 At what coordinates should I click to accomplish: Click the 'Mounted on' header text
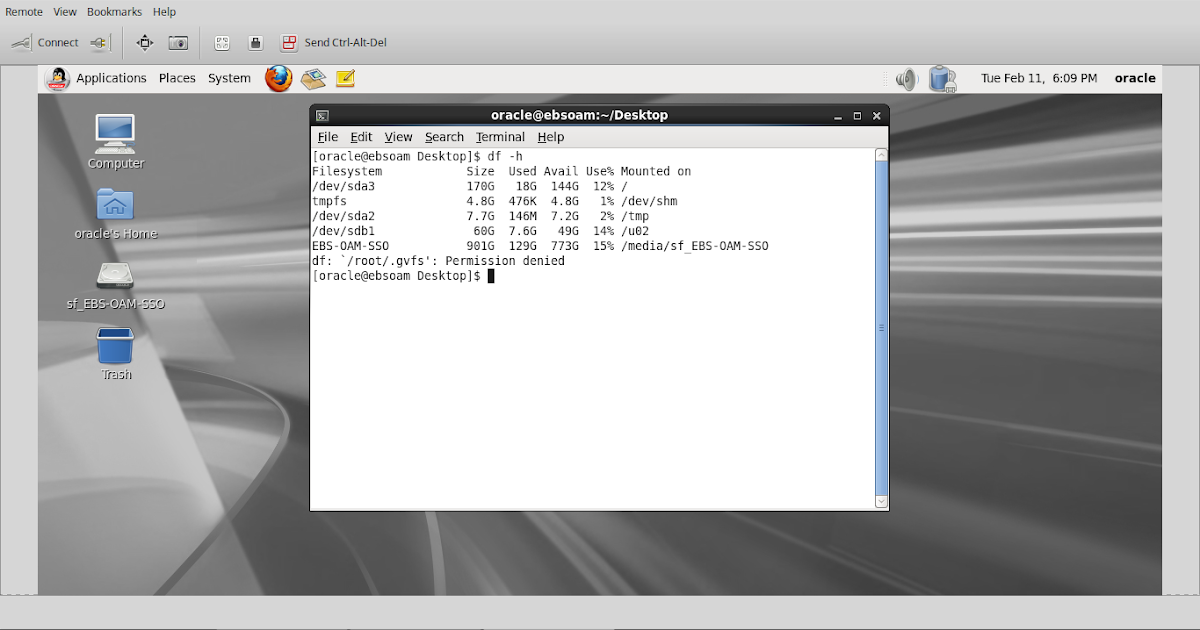(655, 171)
